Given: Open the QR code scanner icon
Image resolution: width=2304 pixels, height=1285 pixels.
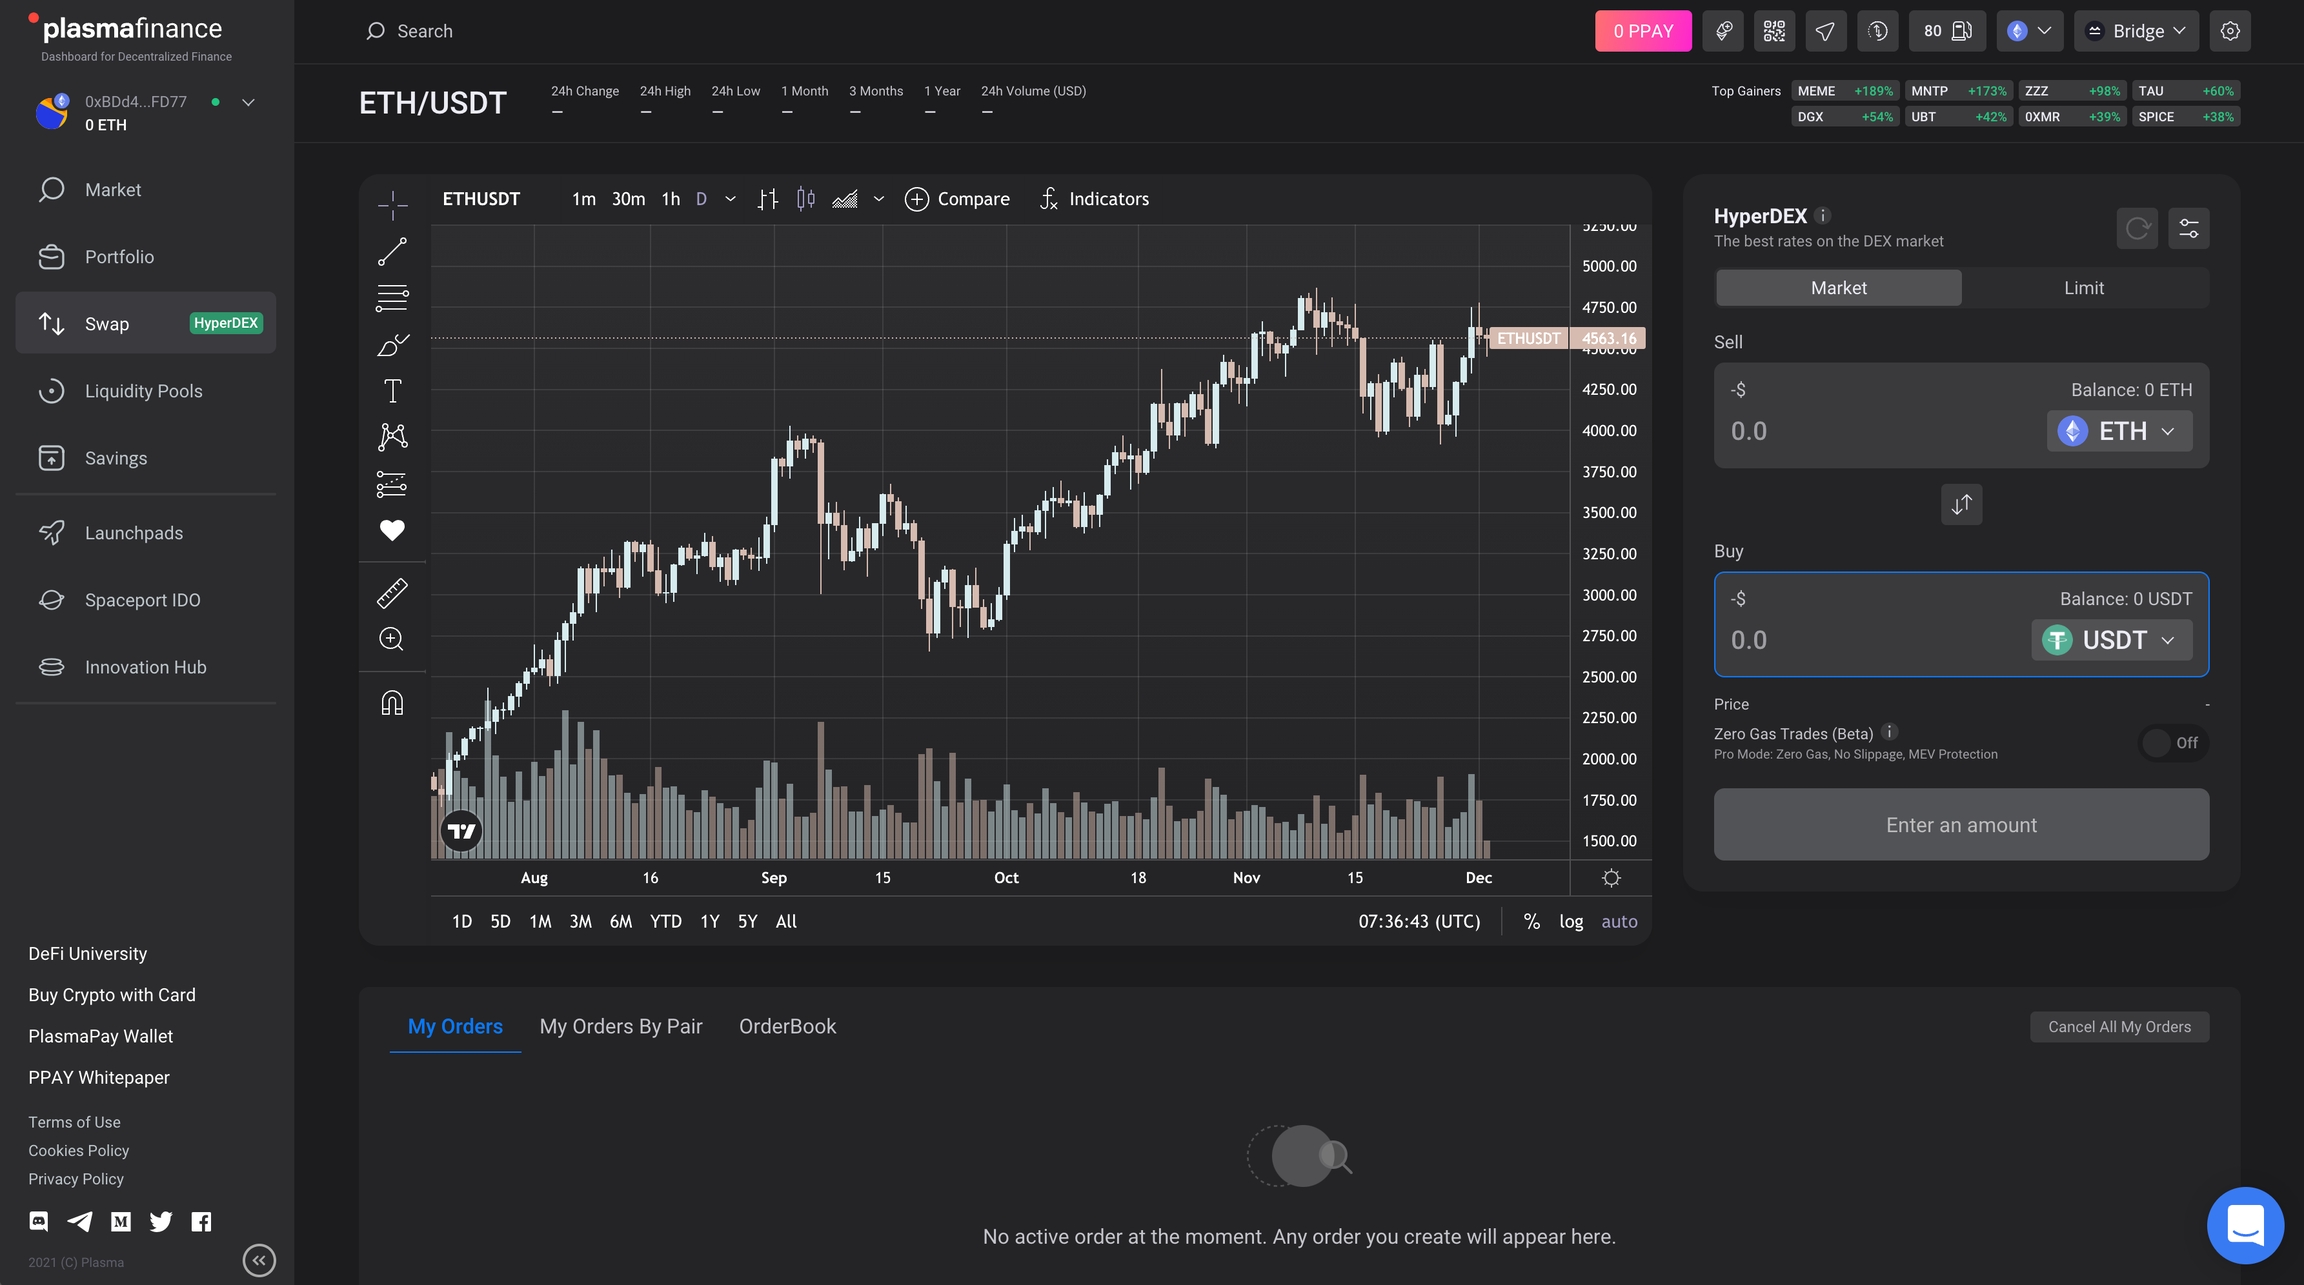Looking at the screenshot, I should pyautogui.click(x=1774, y=31).
